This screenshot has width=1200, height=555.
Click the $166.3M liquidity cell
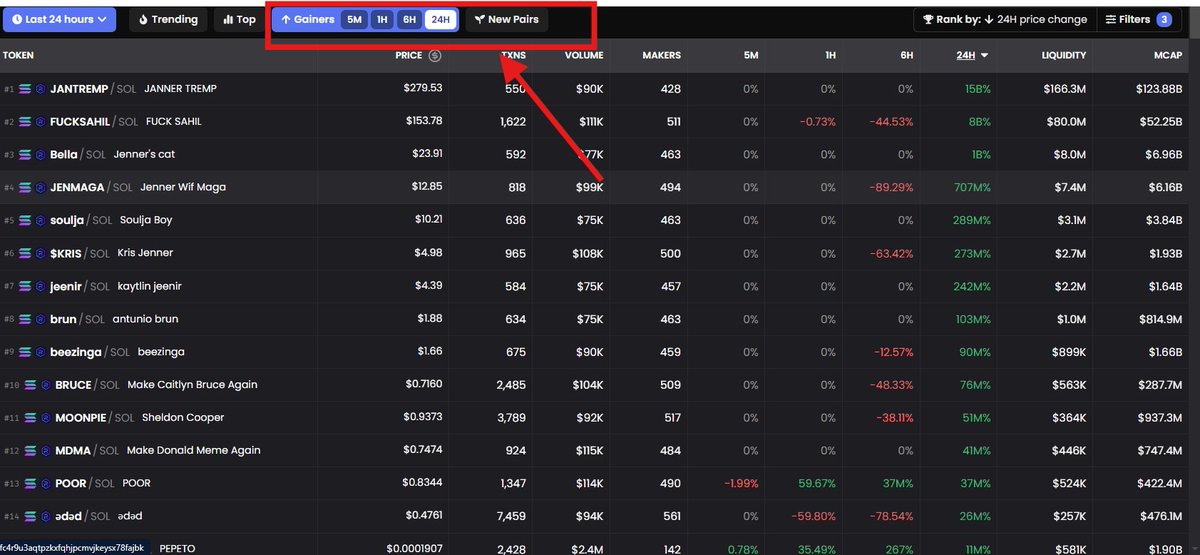[x=1064, y=89]
